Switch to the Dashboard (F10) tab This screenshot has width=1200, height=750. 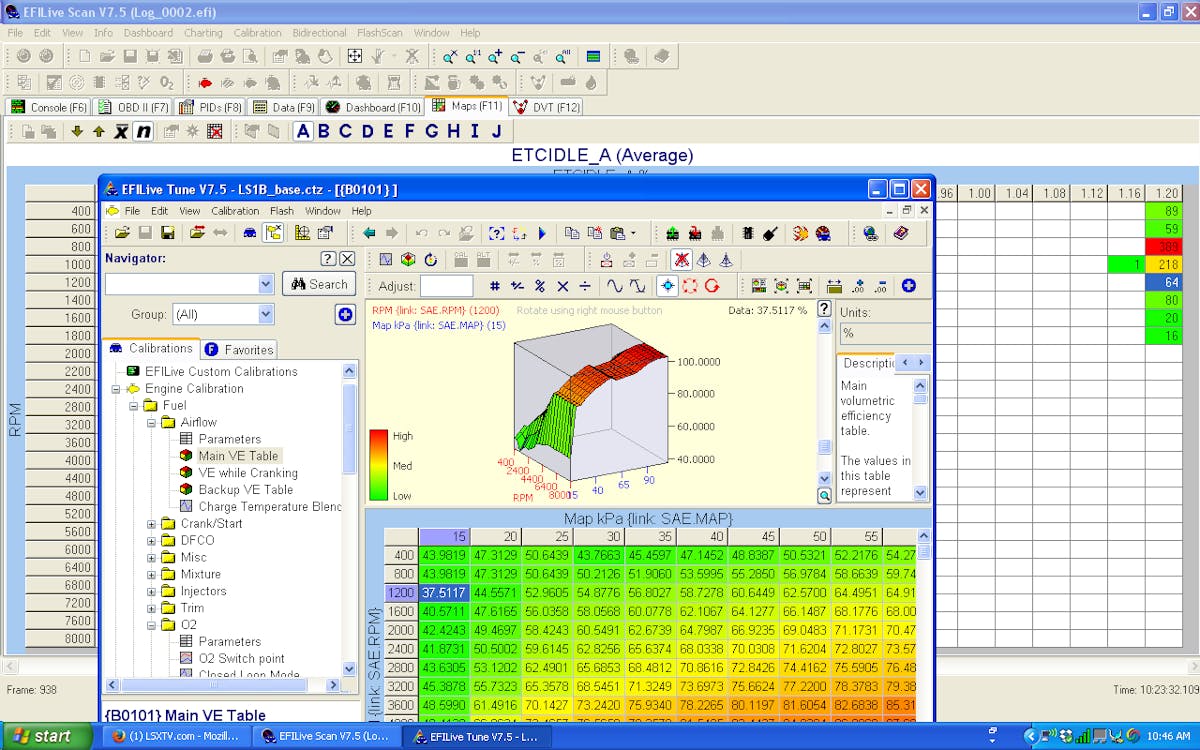coord(374,107)
